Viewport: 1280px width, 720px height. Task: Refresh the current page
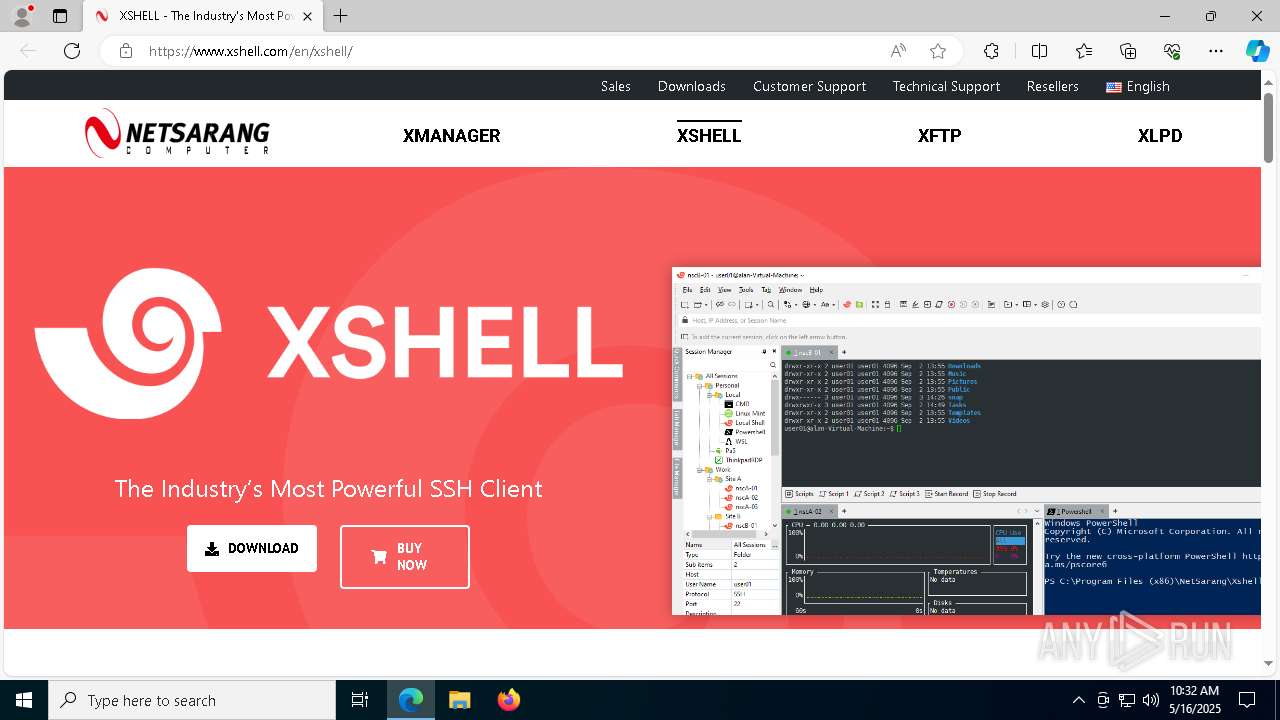[72, 51]
